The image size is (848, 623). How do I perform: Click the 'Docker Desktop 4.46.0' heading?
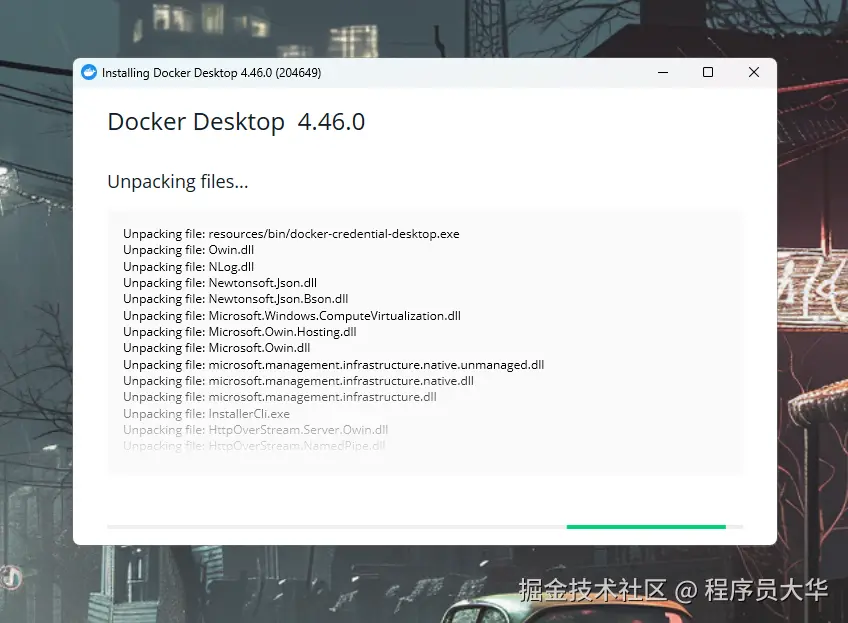[x=236, y=122]
